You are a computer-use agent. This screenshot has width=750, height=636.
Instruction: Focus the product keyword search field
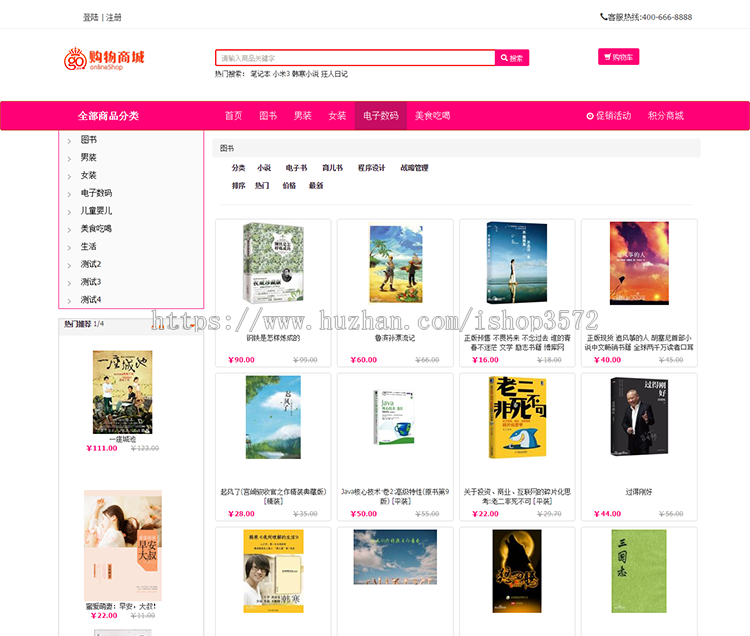pos(355,58)
